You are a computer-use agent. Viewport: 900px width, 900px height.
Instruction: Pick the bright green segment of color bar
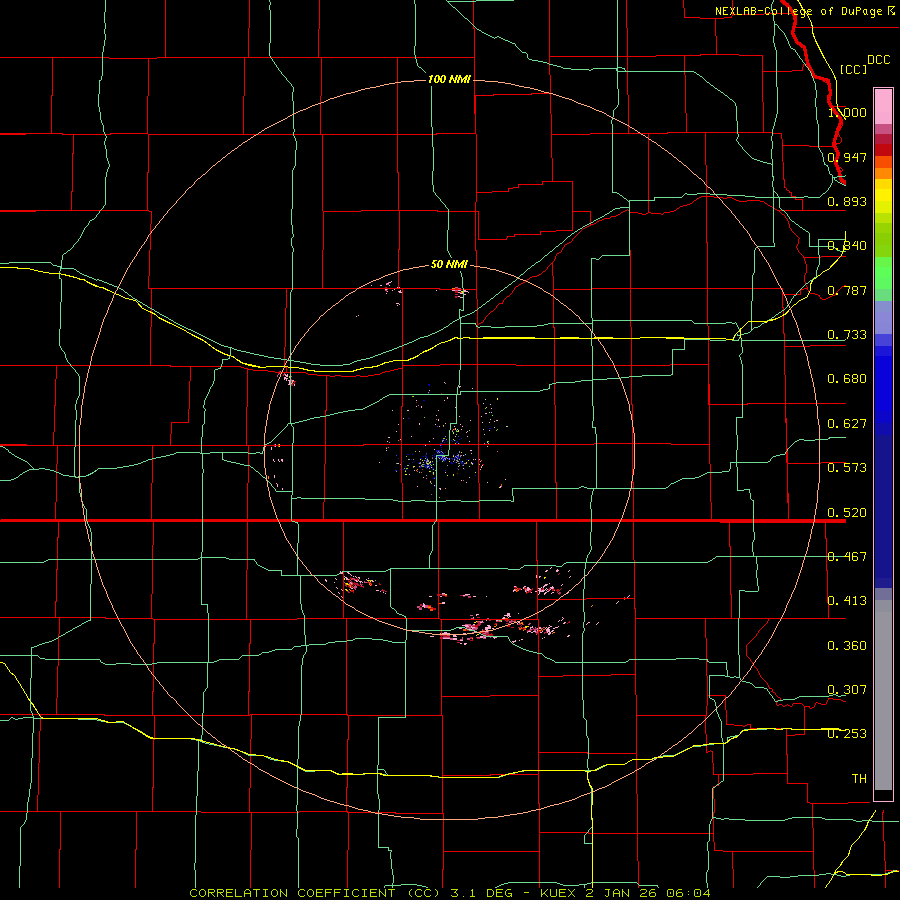click(883, 273)
